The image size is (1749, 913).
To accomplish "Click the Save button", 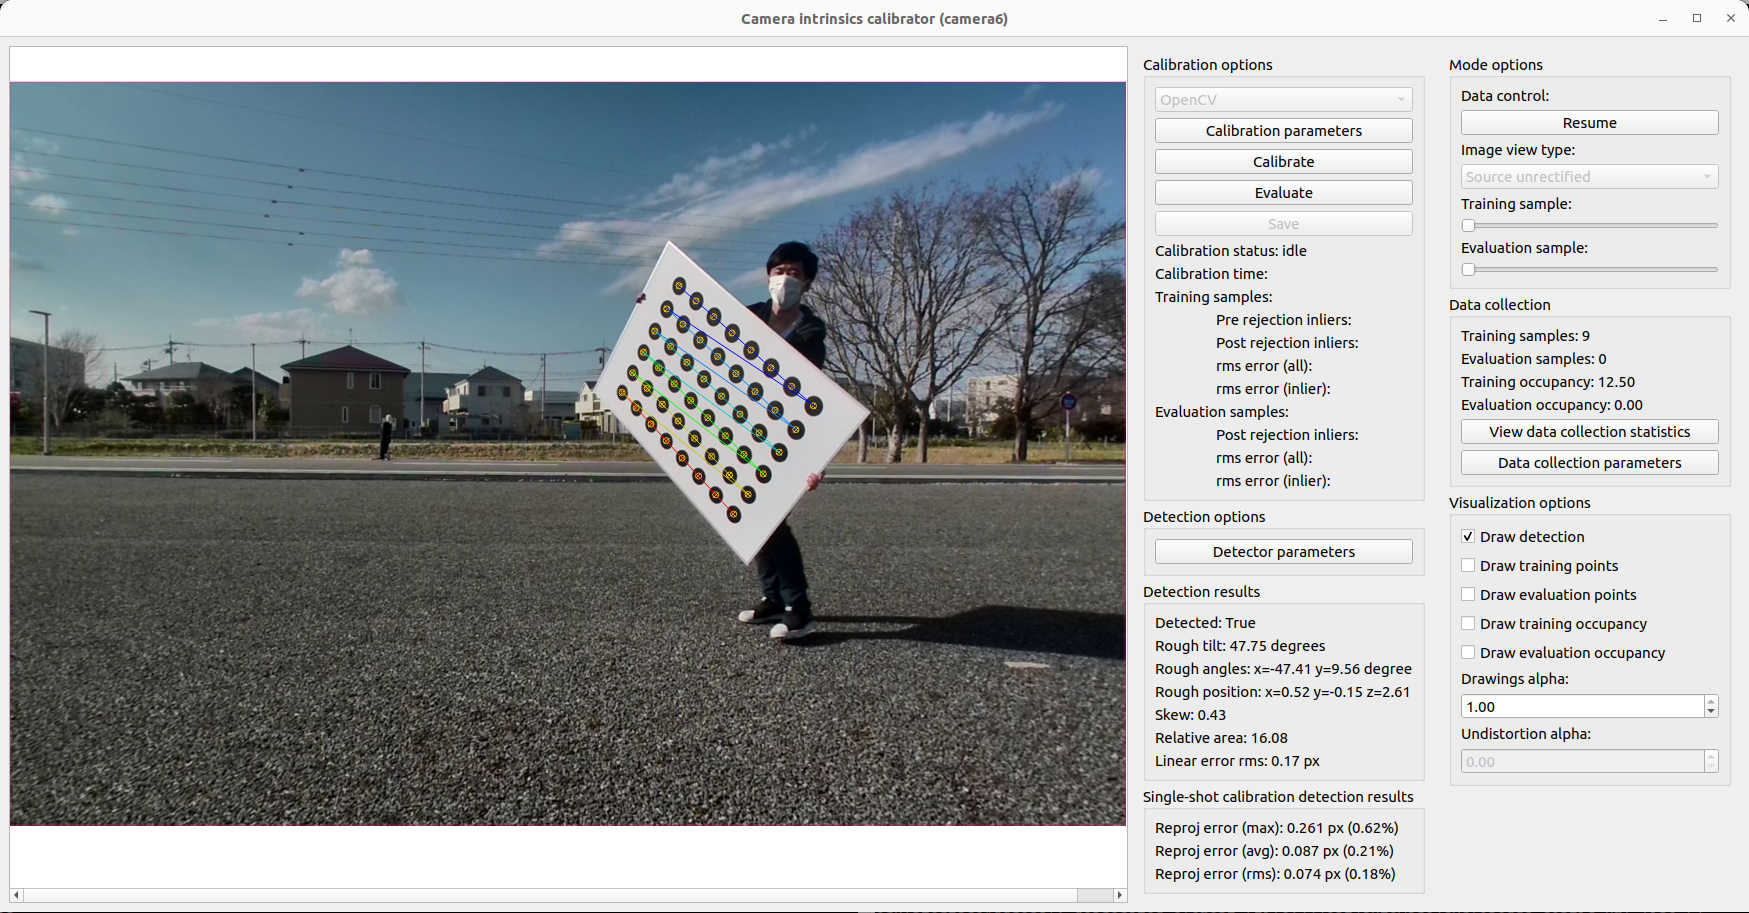I will point(1283,222).
